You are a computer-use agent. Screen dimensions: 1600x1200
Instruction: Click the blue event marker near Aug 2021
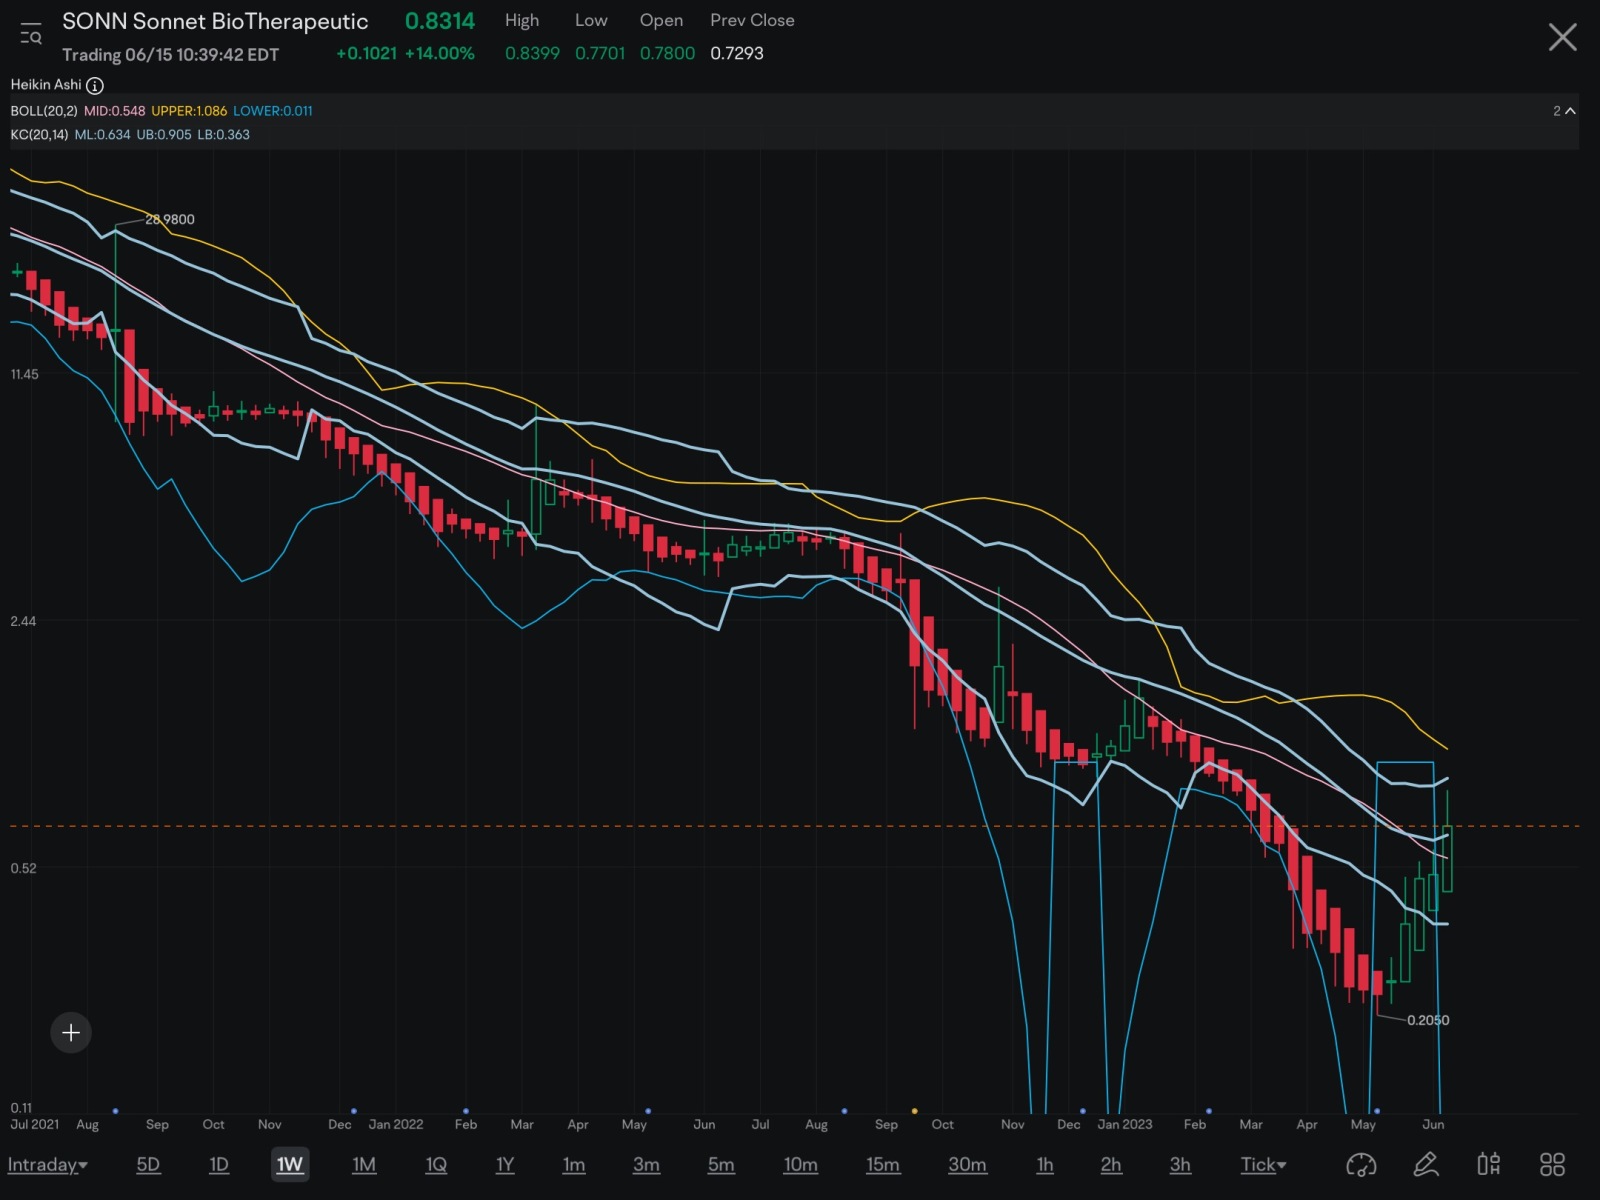coord(115,1110)
